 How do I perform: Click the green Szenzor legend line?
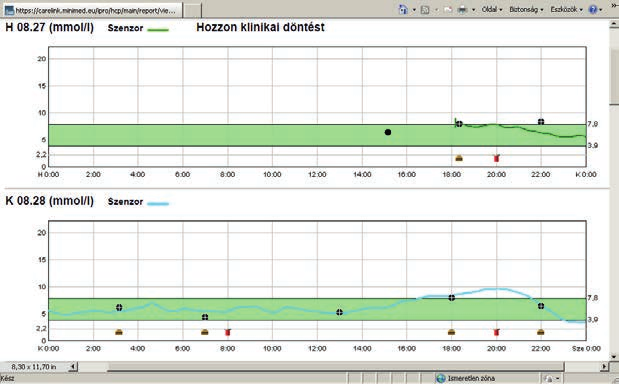[x=158, y=29]
